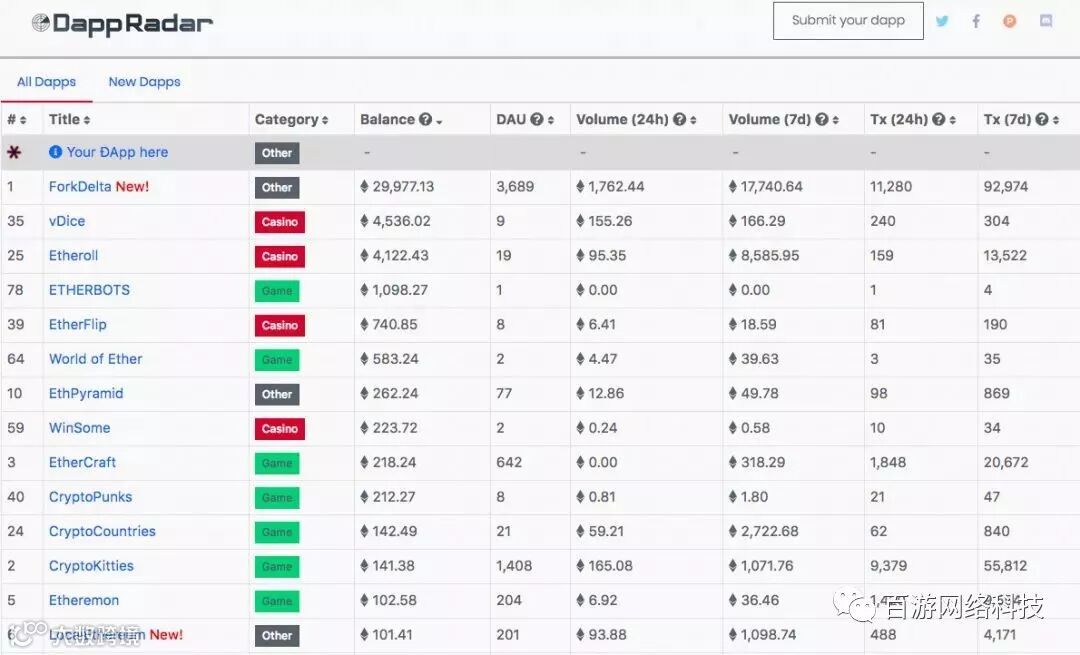Click Casino badge in EtherFlip row

pos(280,325)
